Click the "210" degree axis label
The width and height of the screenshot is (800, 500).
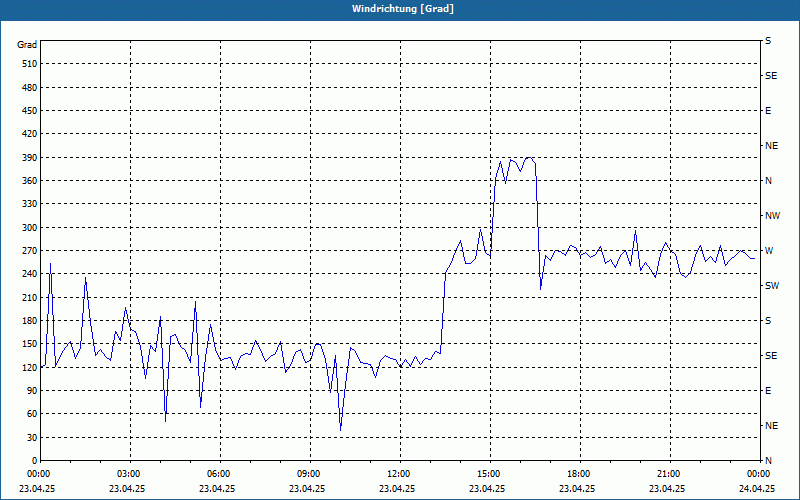point(30,297)
